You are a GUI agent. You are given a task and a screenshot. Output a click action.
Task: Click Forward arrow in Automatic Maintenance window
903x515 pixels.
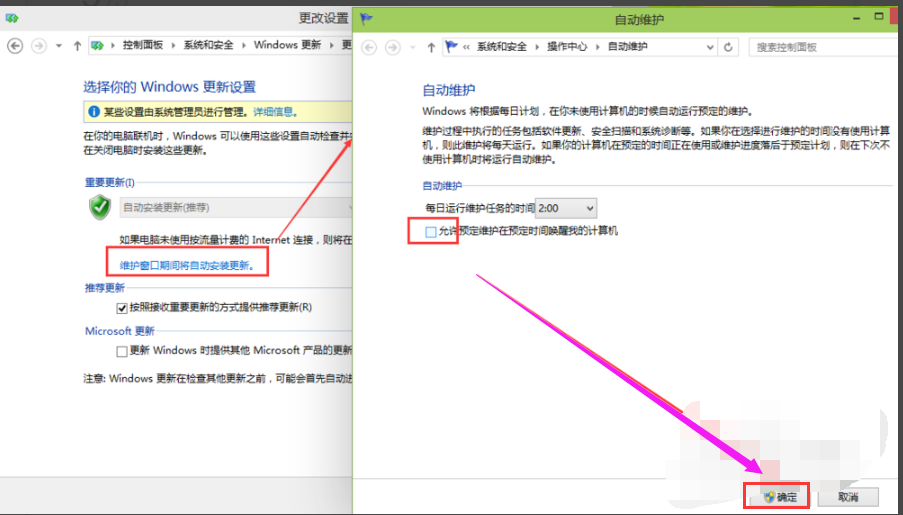coord(393,47)
